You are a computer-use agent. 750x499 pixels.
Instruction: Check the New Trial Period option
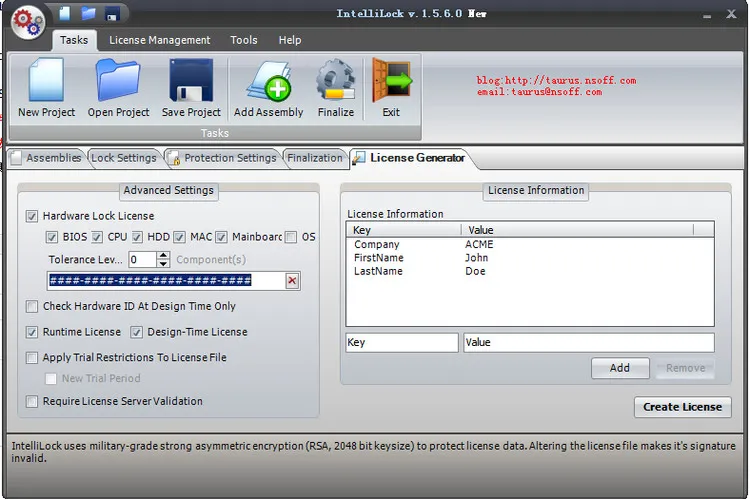click(x=51, y=378)
